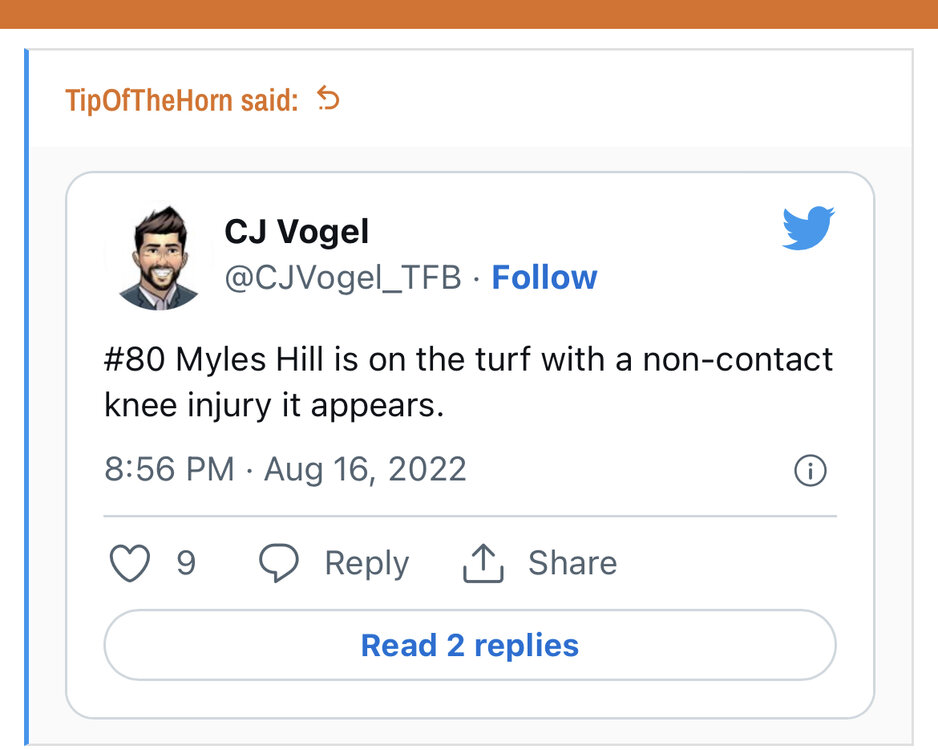Screen dimensions: 938x750
Task: Click the grey divider line above Reply
Action: point(469,516)
